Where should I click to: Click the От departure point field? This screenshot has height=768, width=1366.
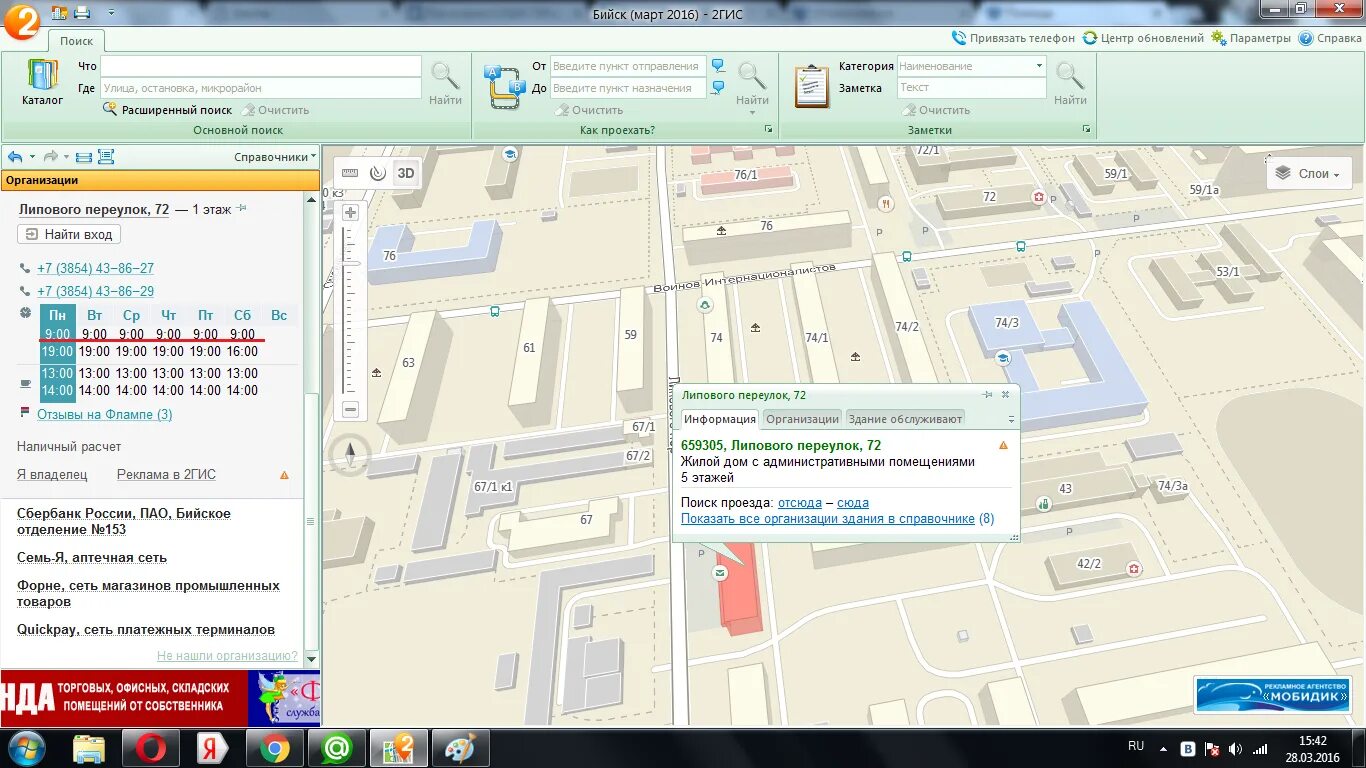click(627, 66)
